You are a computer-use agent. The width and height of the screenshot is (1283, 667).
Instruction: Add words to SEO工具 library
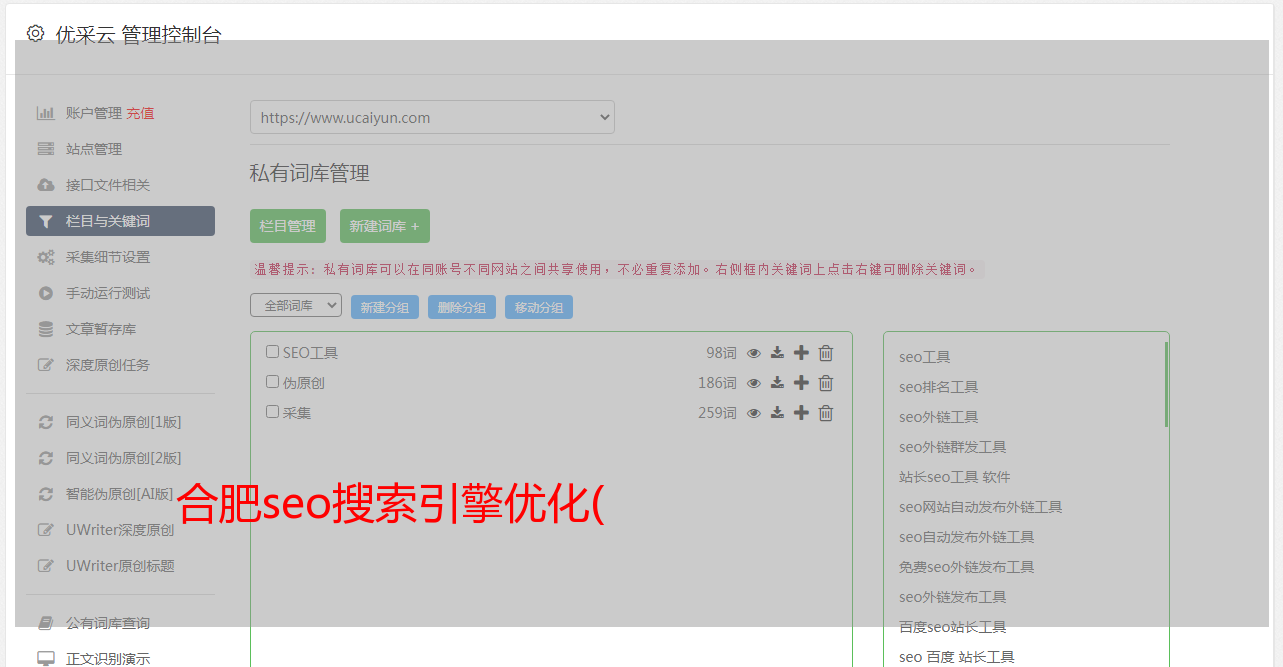coord(801,353)
